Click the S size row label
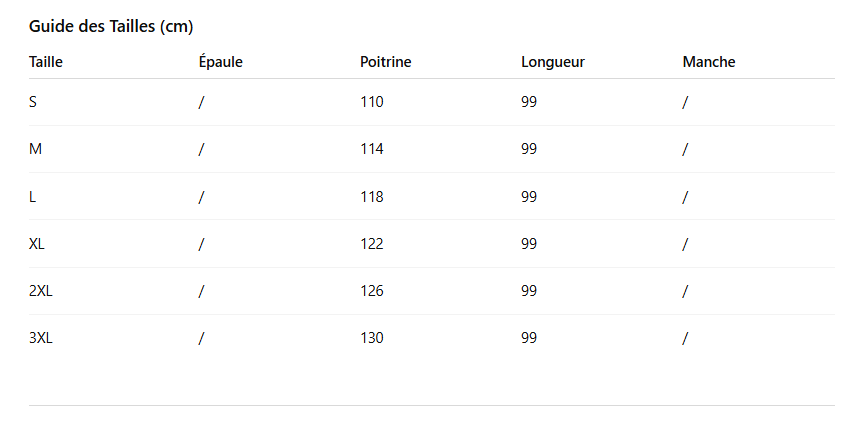852x432 pixels. pyautogui.click(x=33, y=102)
